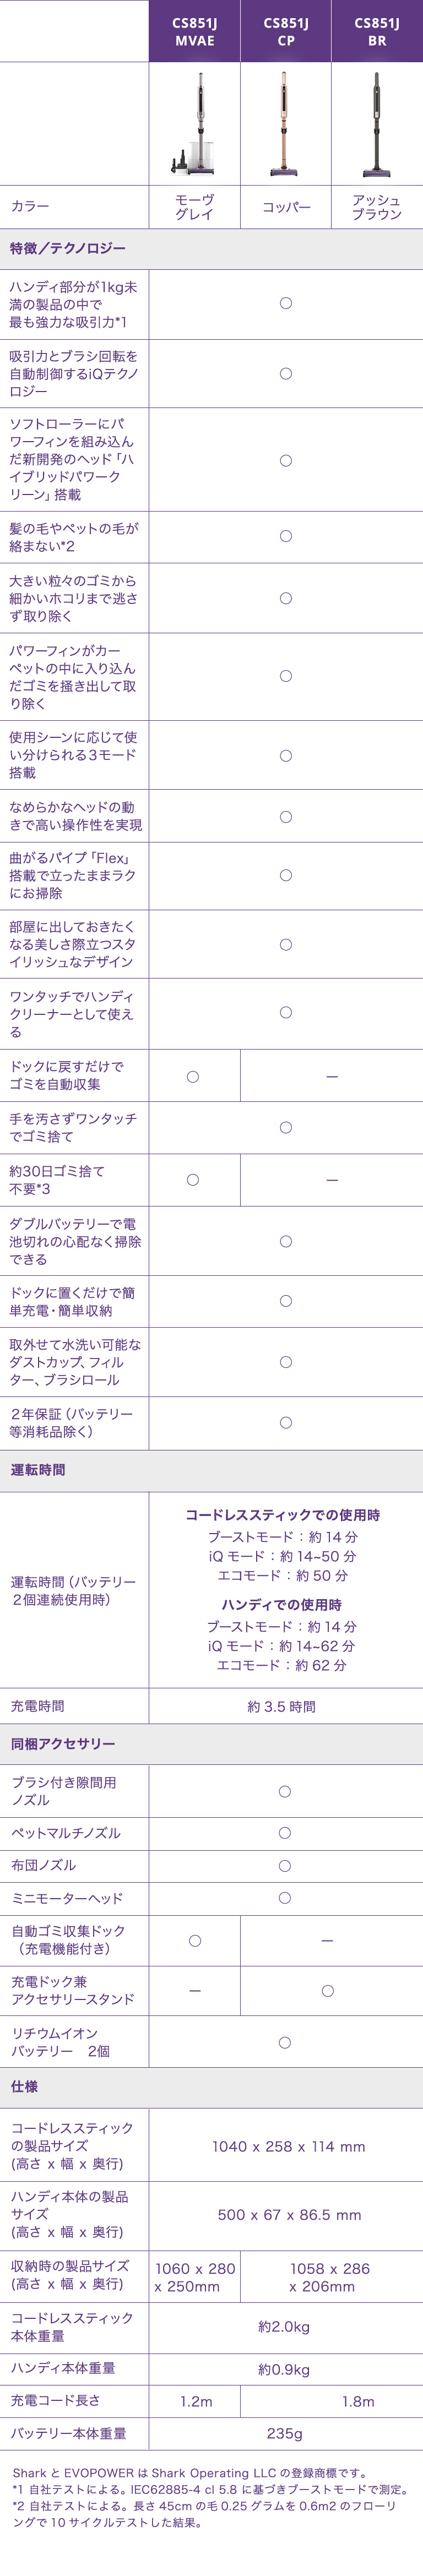Click the CS851J MVAE column header

(194, 31)
